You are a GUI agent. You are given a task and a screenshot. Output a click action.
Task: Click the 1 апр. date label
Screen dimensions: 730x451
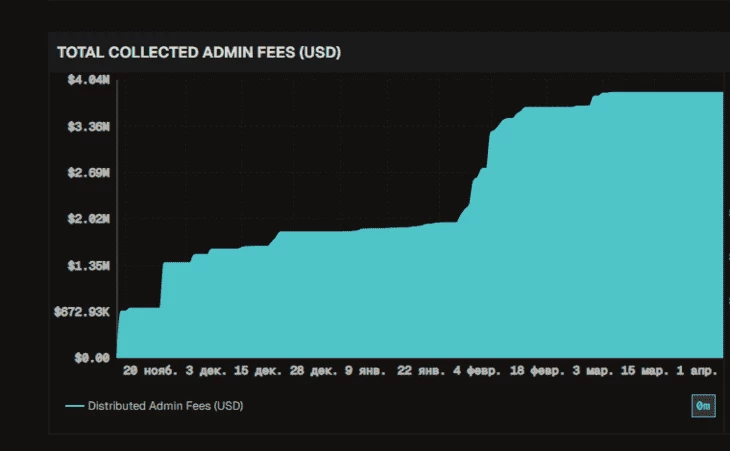[x=695, y=371]
